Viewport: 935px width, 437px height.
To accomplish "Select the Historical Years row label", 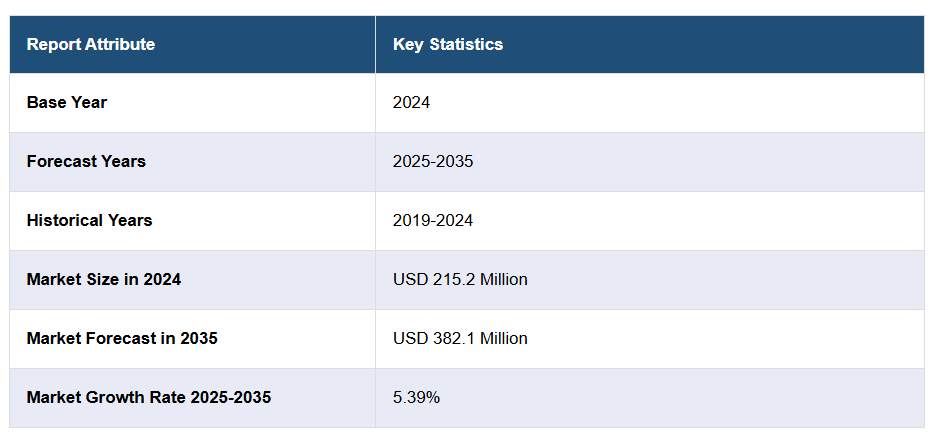I will 90,220.
